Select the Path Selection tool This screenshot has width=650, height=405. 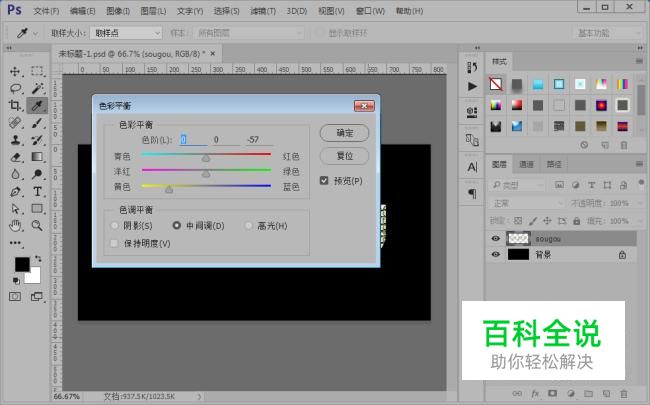click(15, 209)
